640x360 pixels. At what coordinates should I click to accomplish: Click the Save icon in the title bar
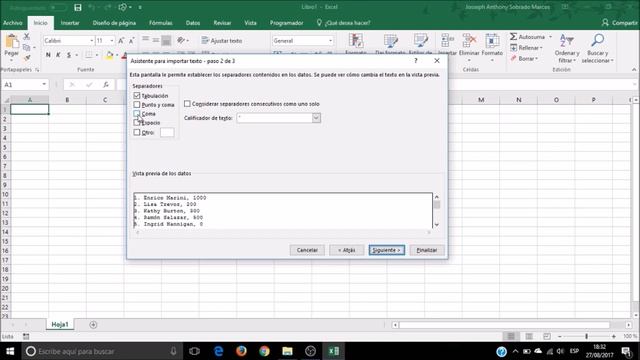click(x=78, y=7)
